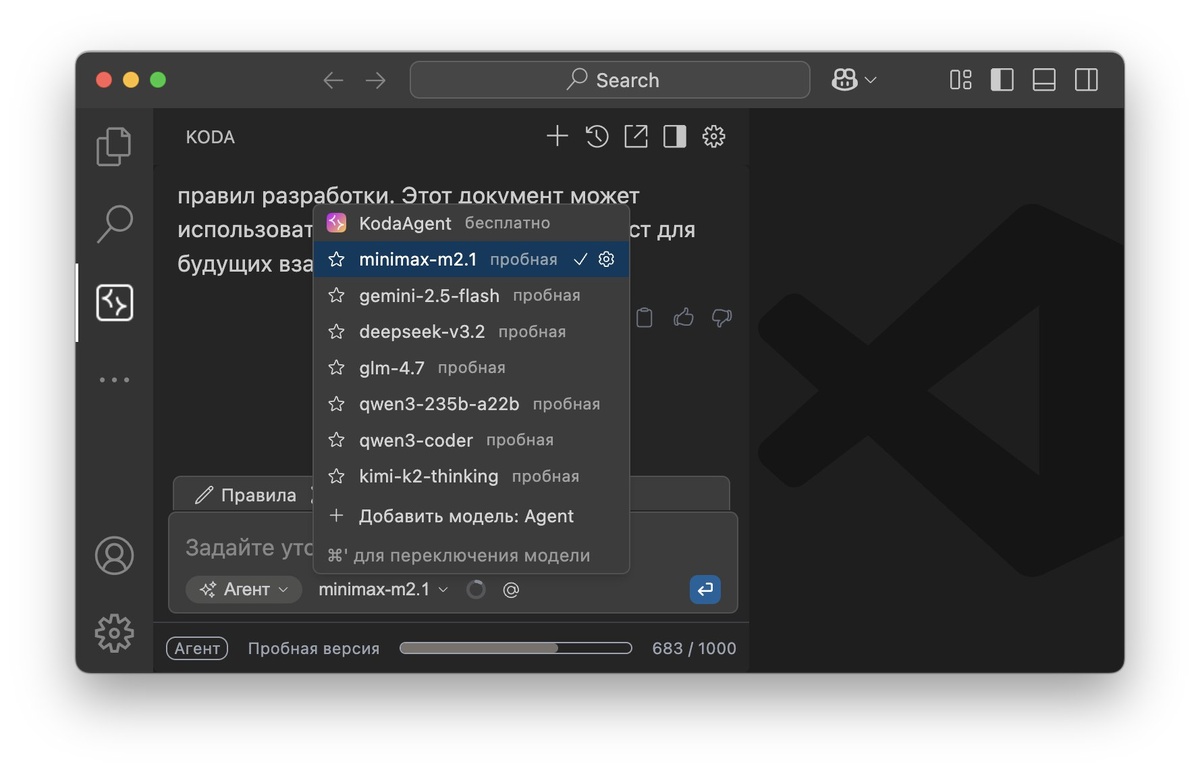This screenshot has width=1200, height=773.
Task: Click the 683 / 1000 usage counter
Action: pyautogui.click(x=694, y=648)
